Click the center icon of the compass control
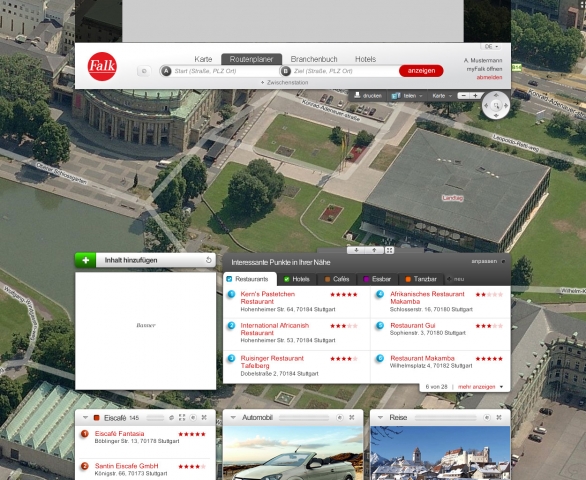The image size is (586, 480). pos(496,106)
